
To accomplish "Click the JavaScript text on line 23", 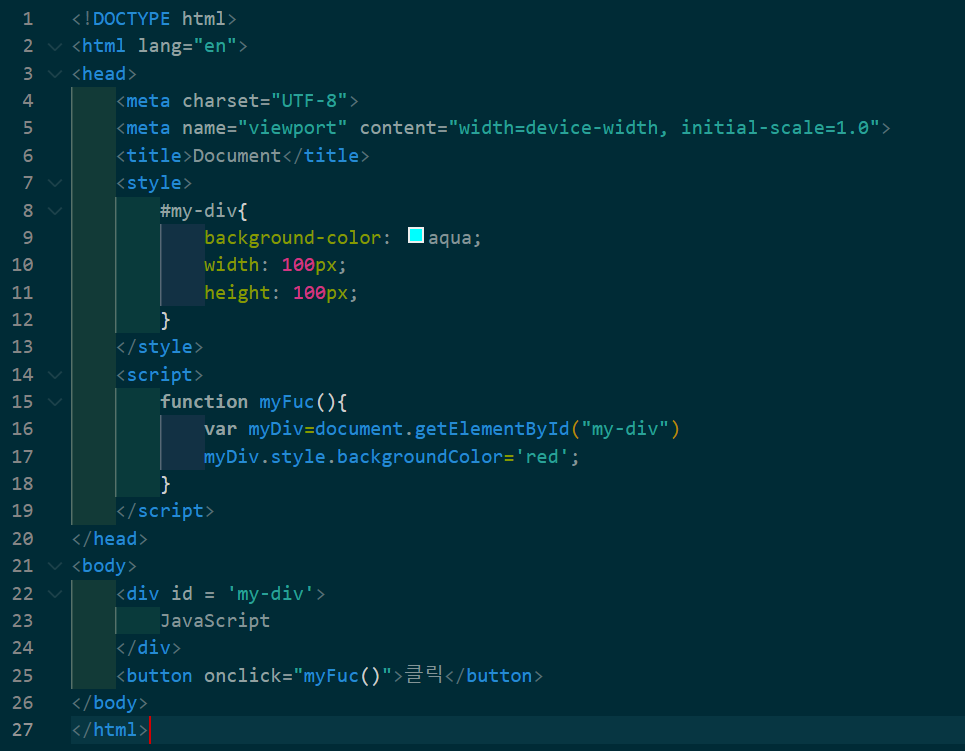I will [215, 620].
